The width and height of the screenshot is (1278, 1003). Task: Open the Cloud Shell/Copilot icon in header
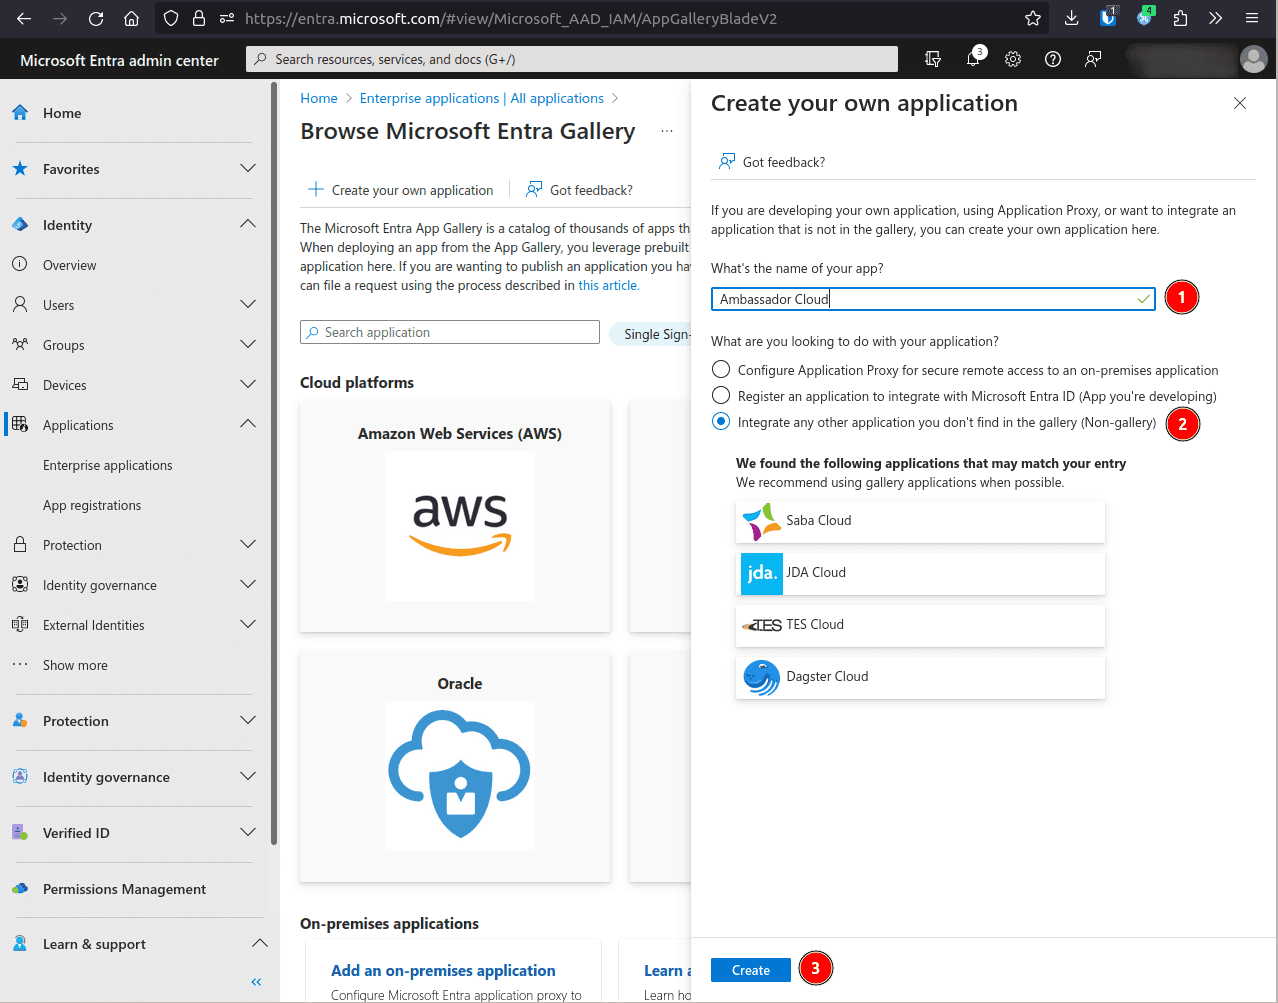[933, 59]
